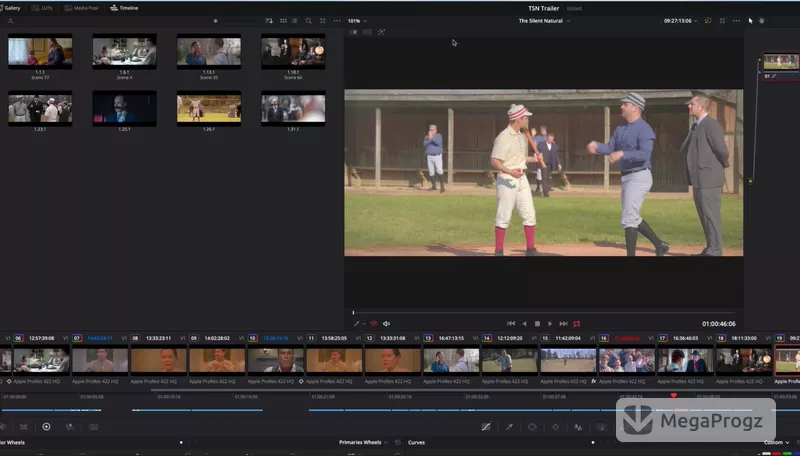The height and width of the screenshot is (456, 800).
Task: Open the Color Match palette icon
Action: [x=23, y=427]
